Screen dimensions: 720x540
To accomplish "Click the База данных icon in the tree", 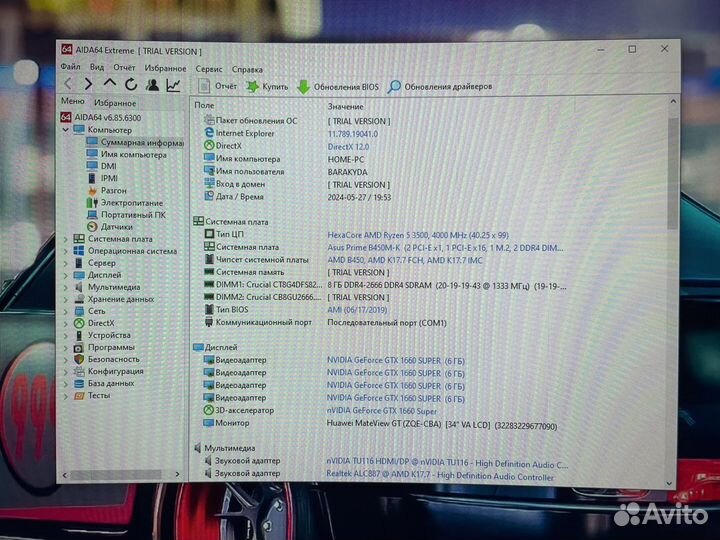I will pyautogui.click(x=79, y=383).
